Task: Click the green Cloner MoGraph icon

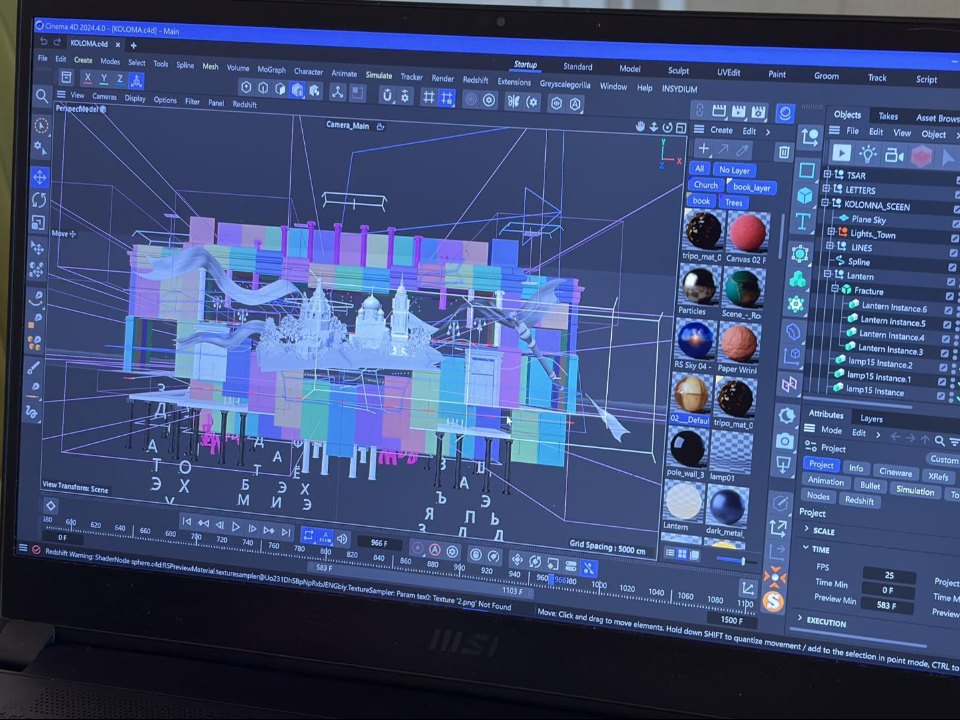Action: 797,280
